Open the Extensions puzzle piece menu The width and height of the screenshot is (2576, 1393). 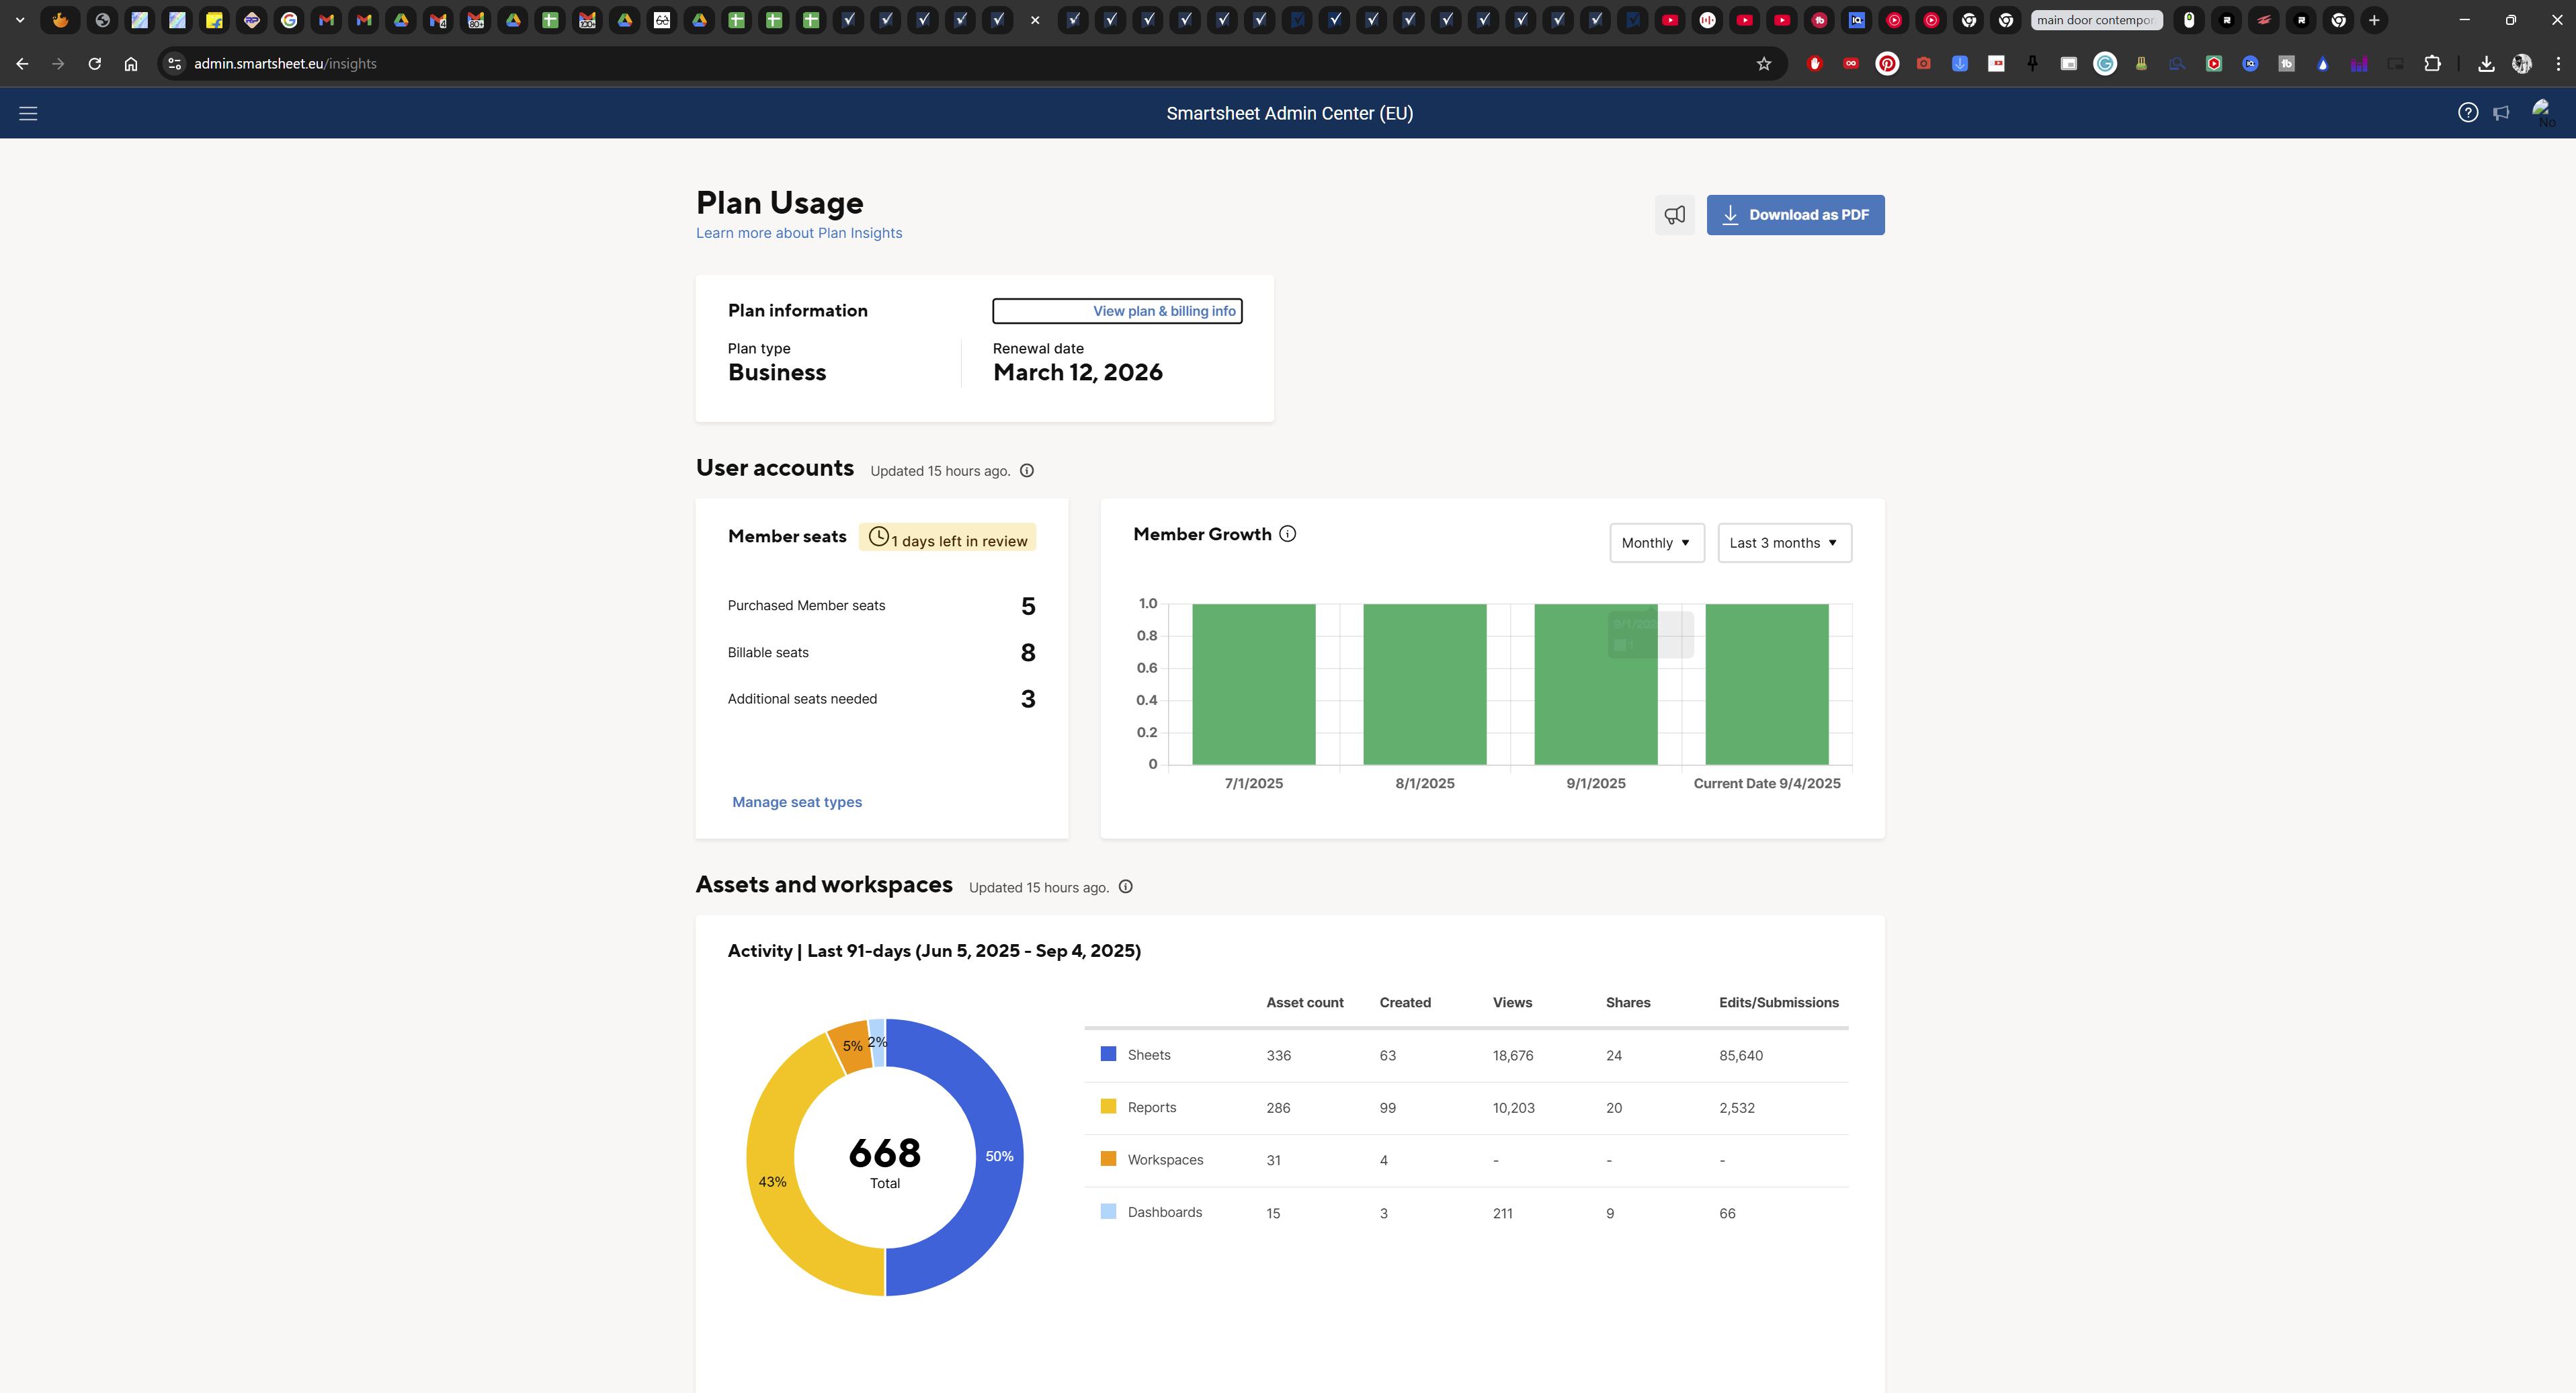click(2432, 64)
